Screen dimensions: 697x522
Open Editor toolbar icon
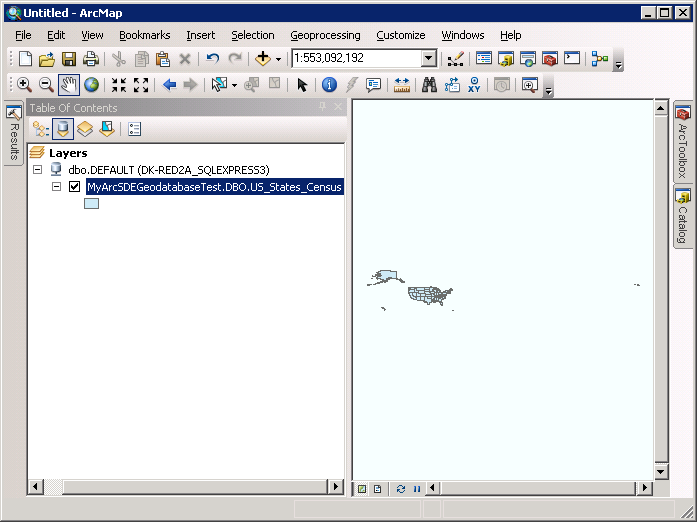coord(456,59)
